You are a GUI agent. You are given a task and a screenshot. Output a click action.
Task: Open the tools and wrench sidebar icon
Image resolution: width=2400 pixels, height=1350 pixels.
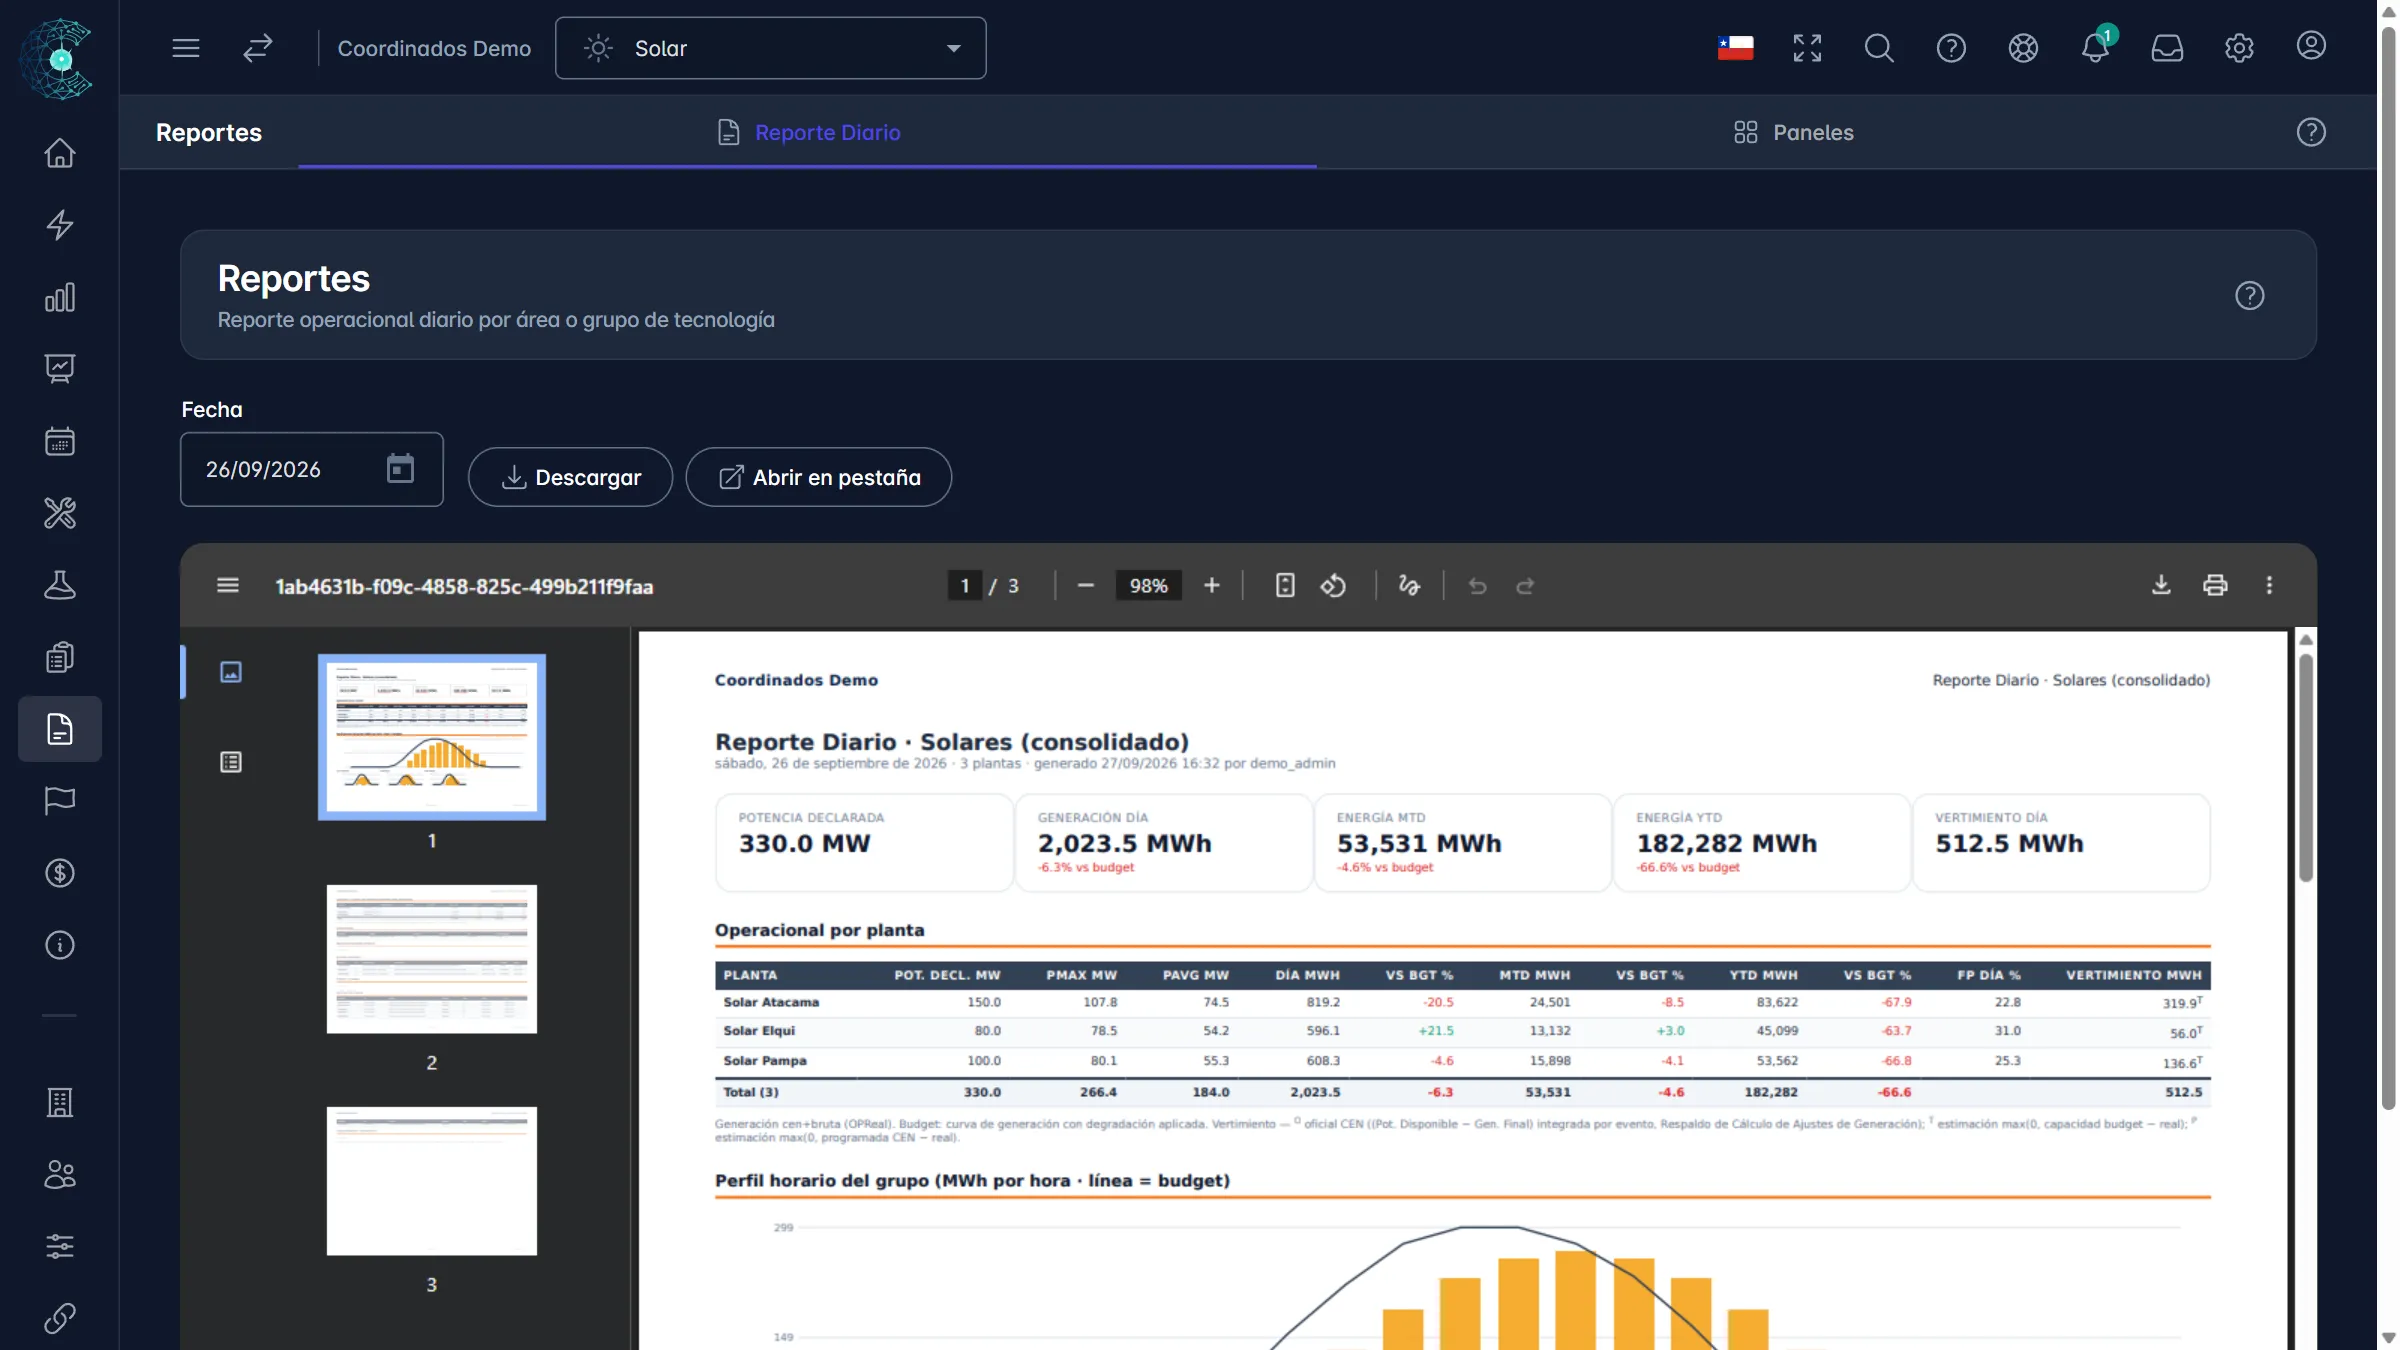(x=60, y=513)
